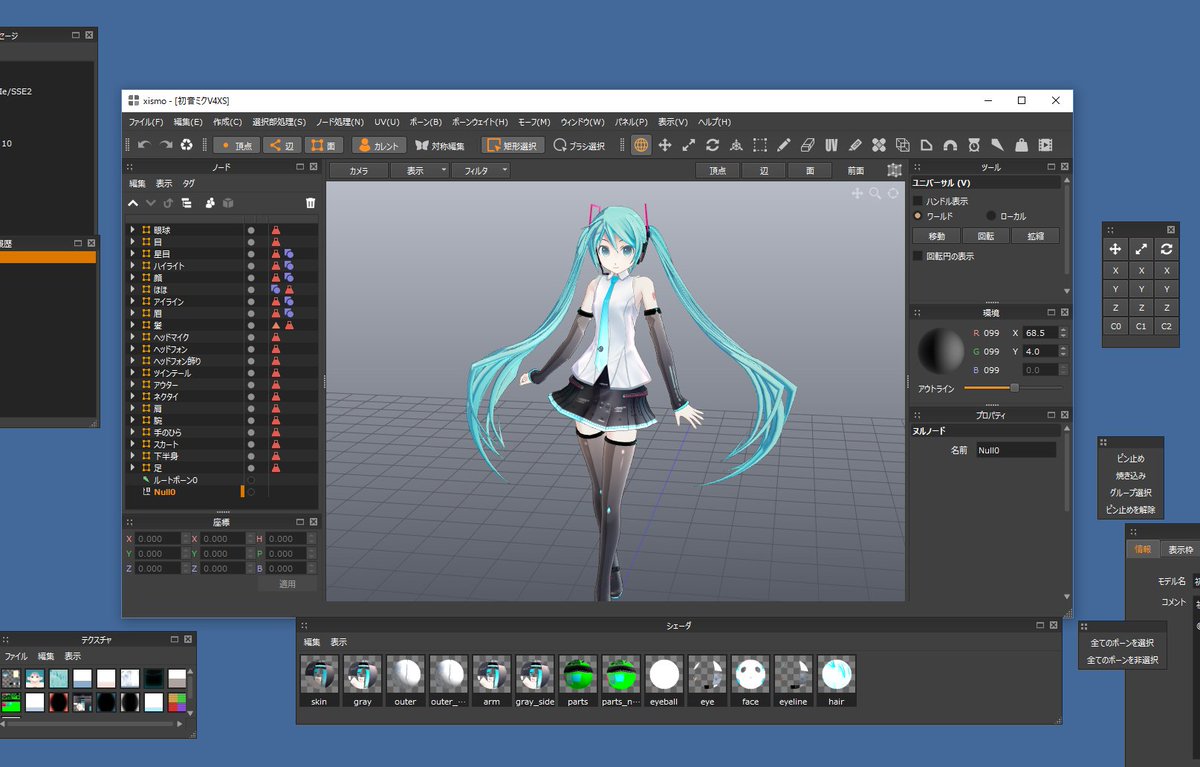Click the lighting sphere preview in 環境
The image size is (1200, 767).
[x=942, y=350]
